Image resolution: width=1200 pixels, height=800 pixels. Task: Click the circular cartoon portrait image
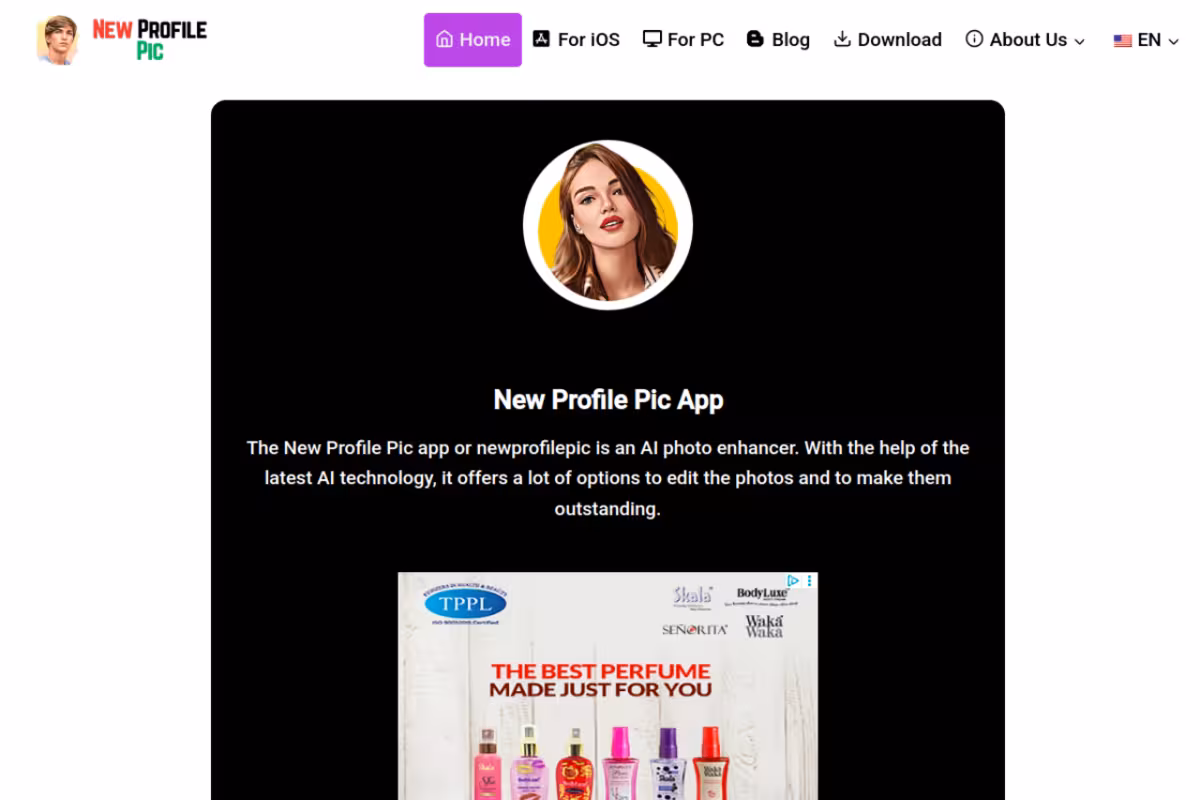click(608, 224)
